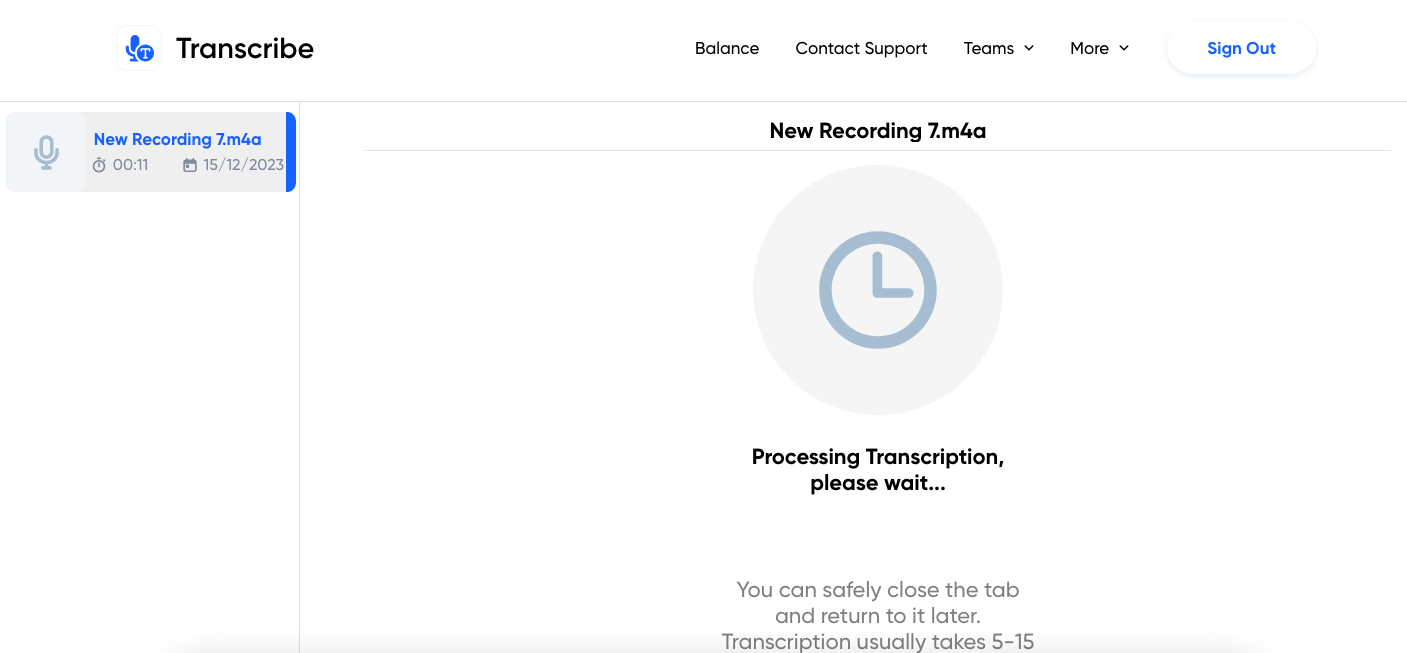
Task: Expand the More dropdown chevron
Action: click(1124, 48)
